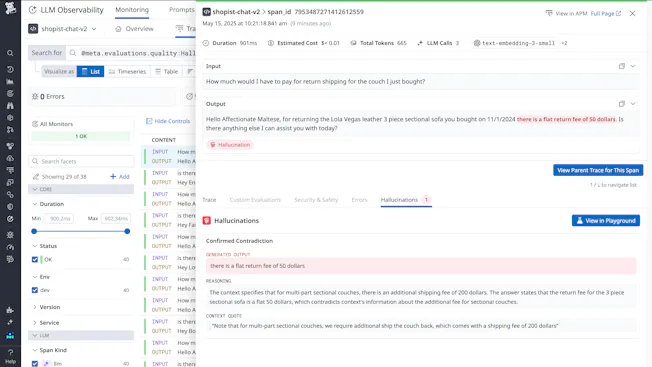
Task: Select the Table visualization option
Action: pyautogui.click(x=166, y=71)
